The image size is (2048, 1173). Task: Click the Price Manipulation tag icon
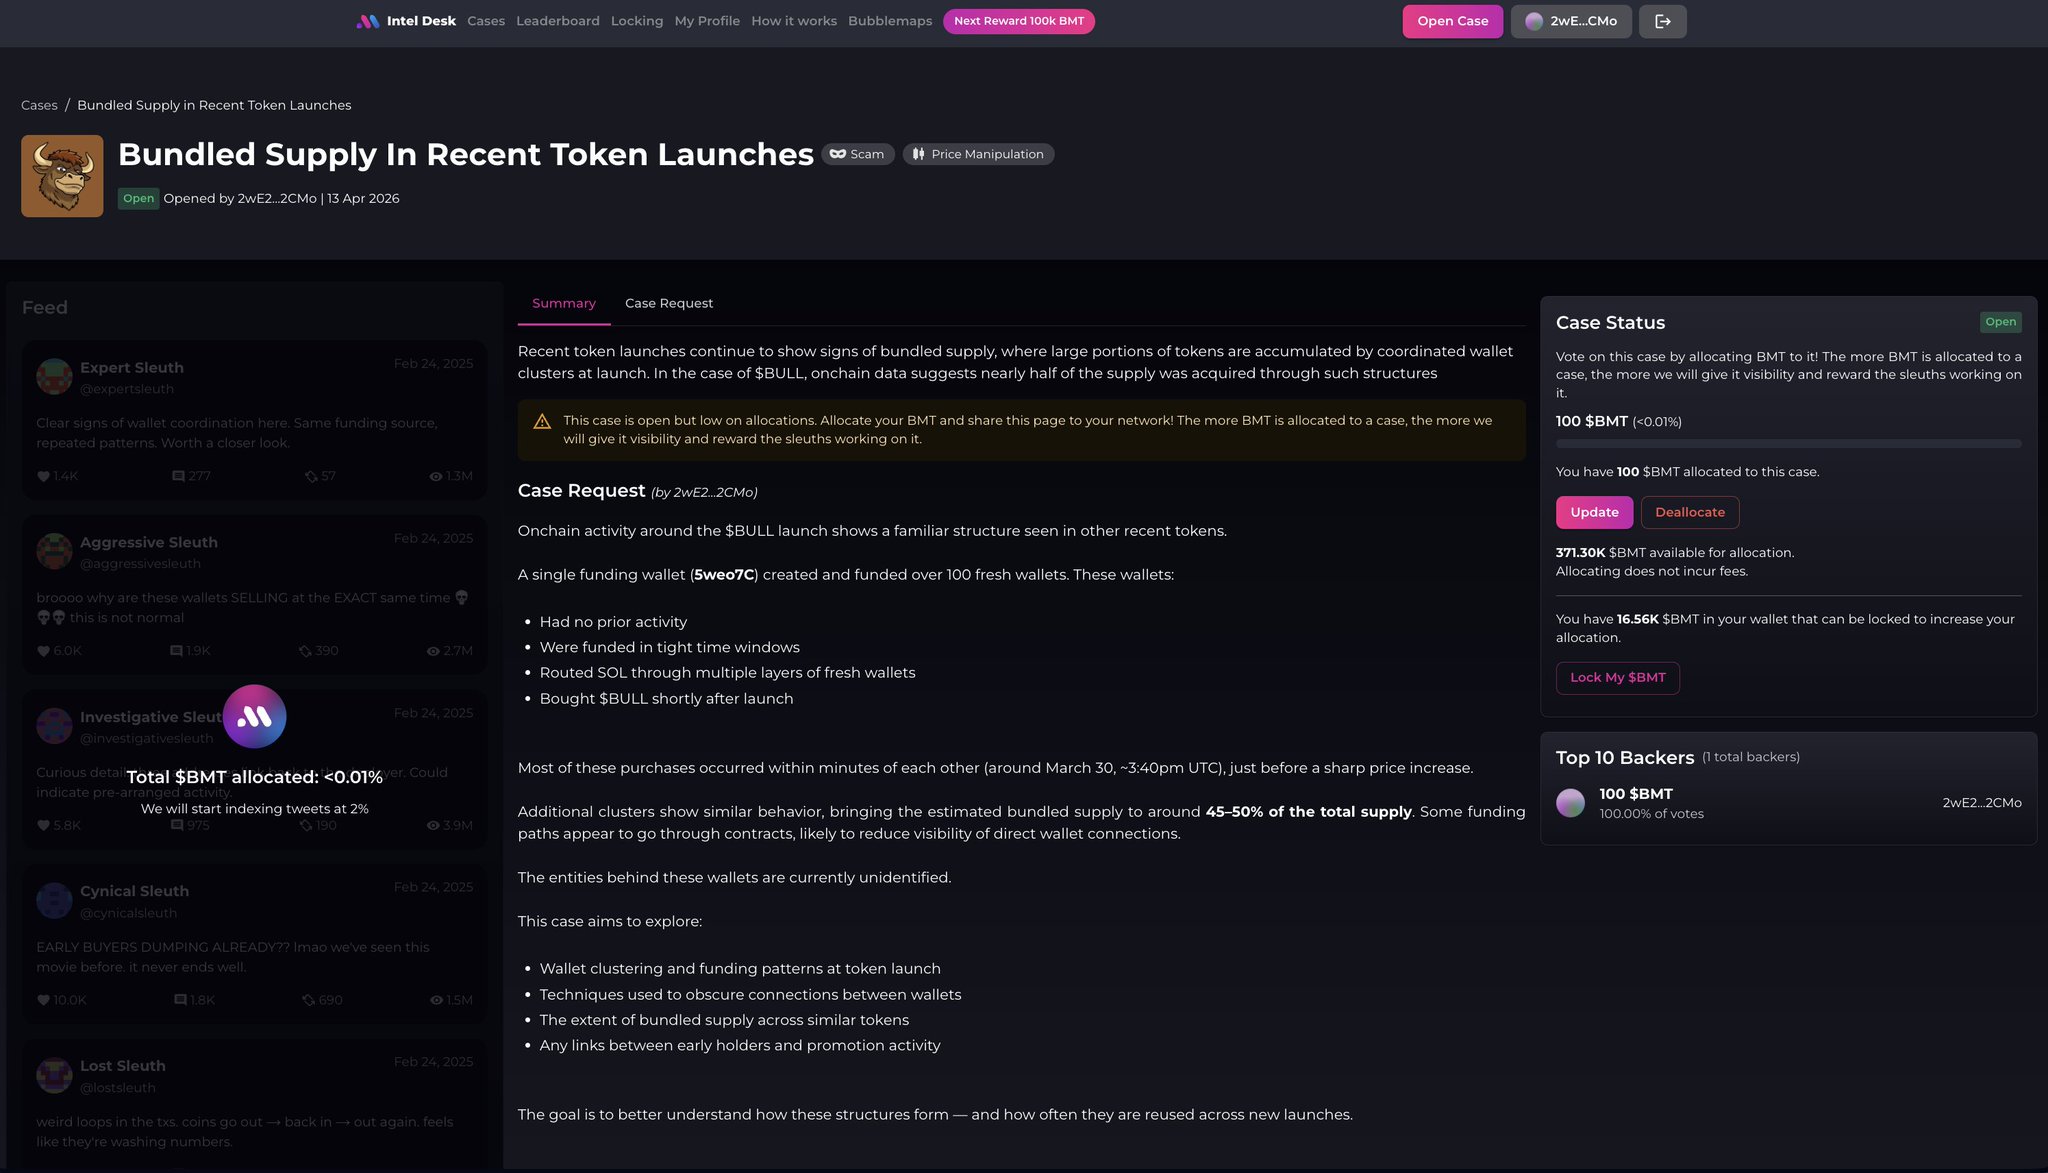pos(918,154)
